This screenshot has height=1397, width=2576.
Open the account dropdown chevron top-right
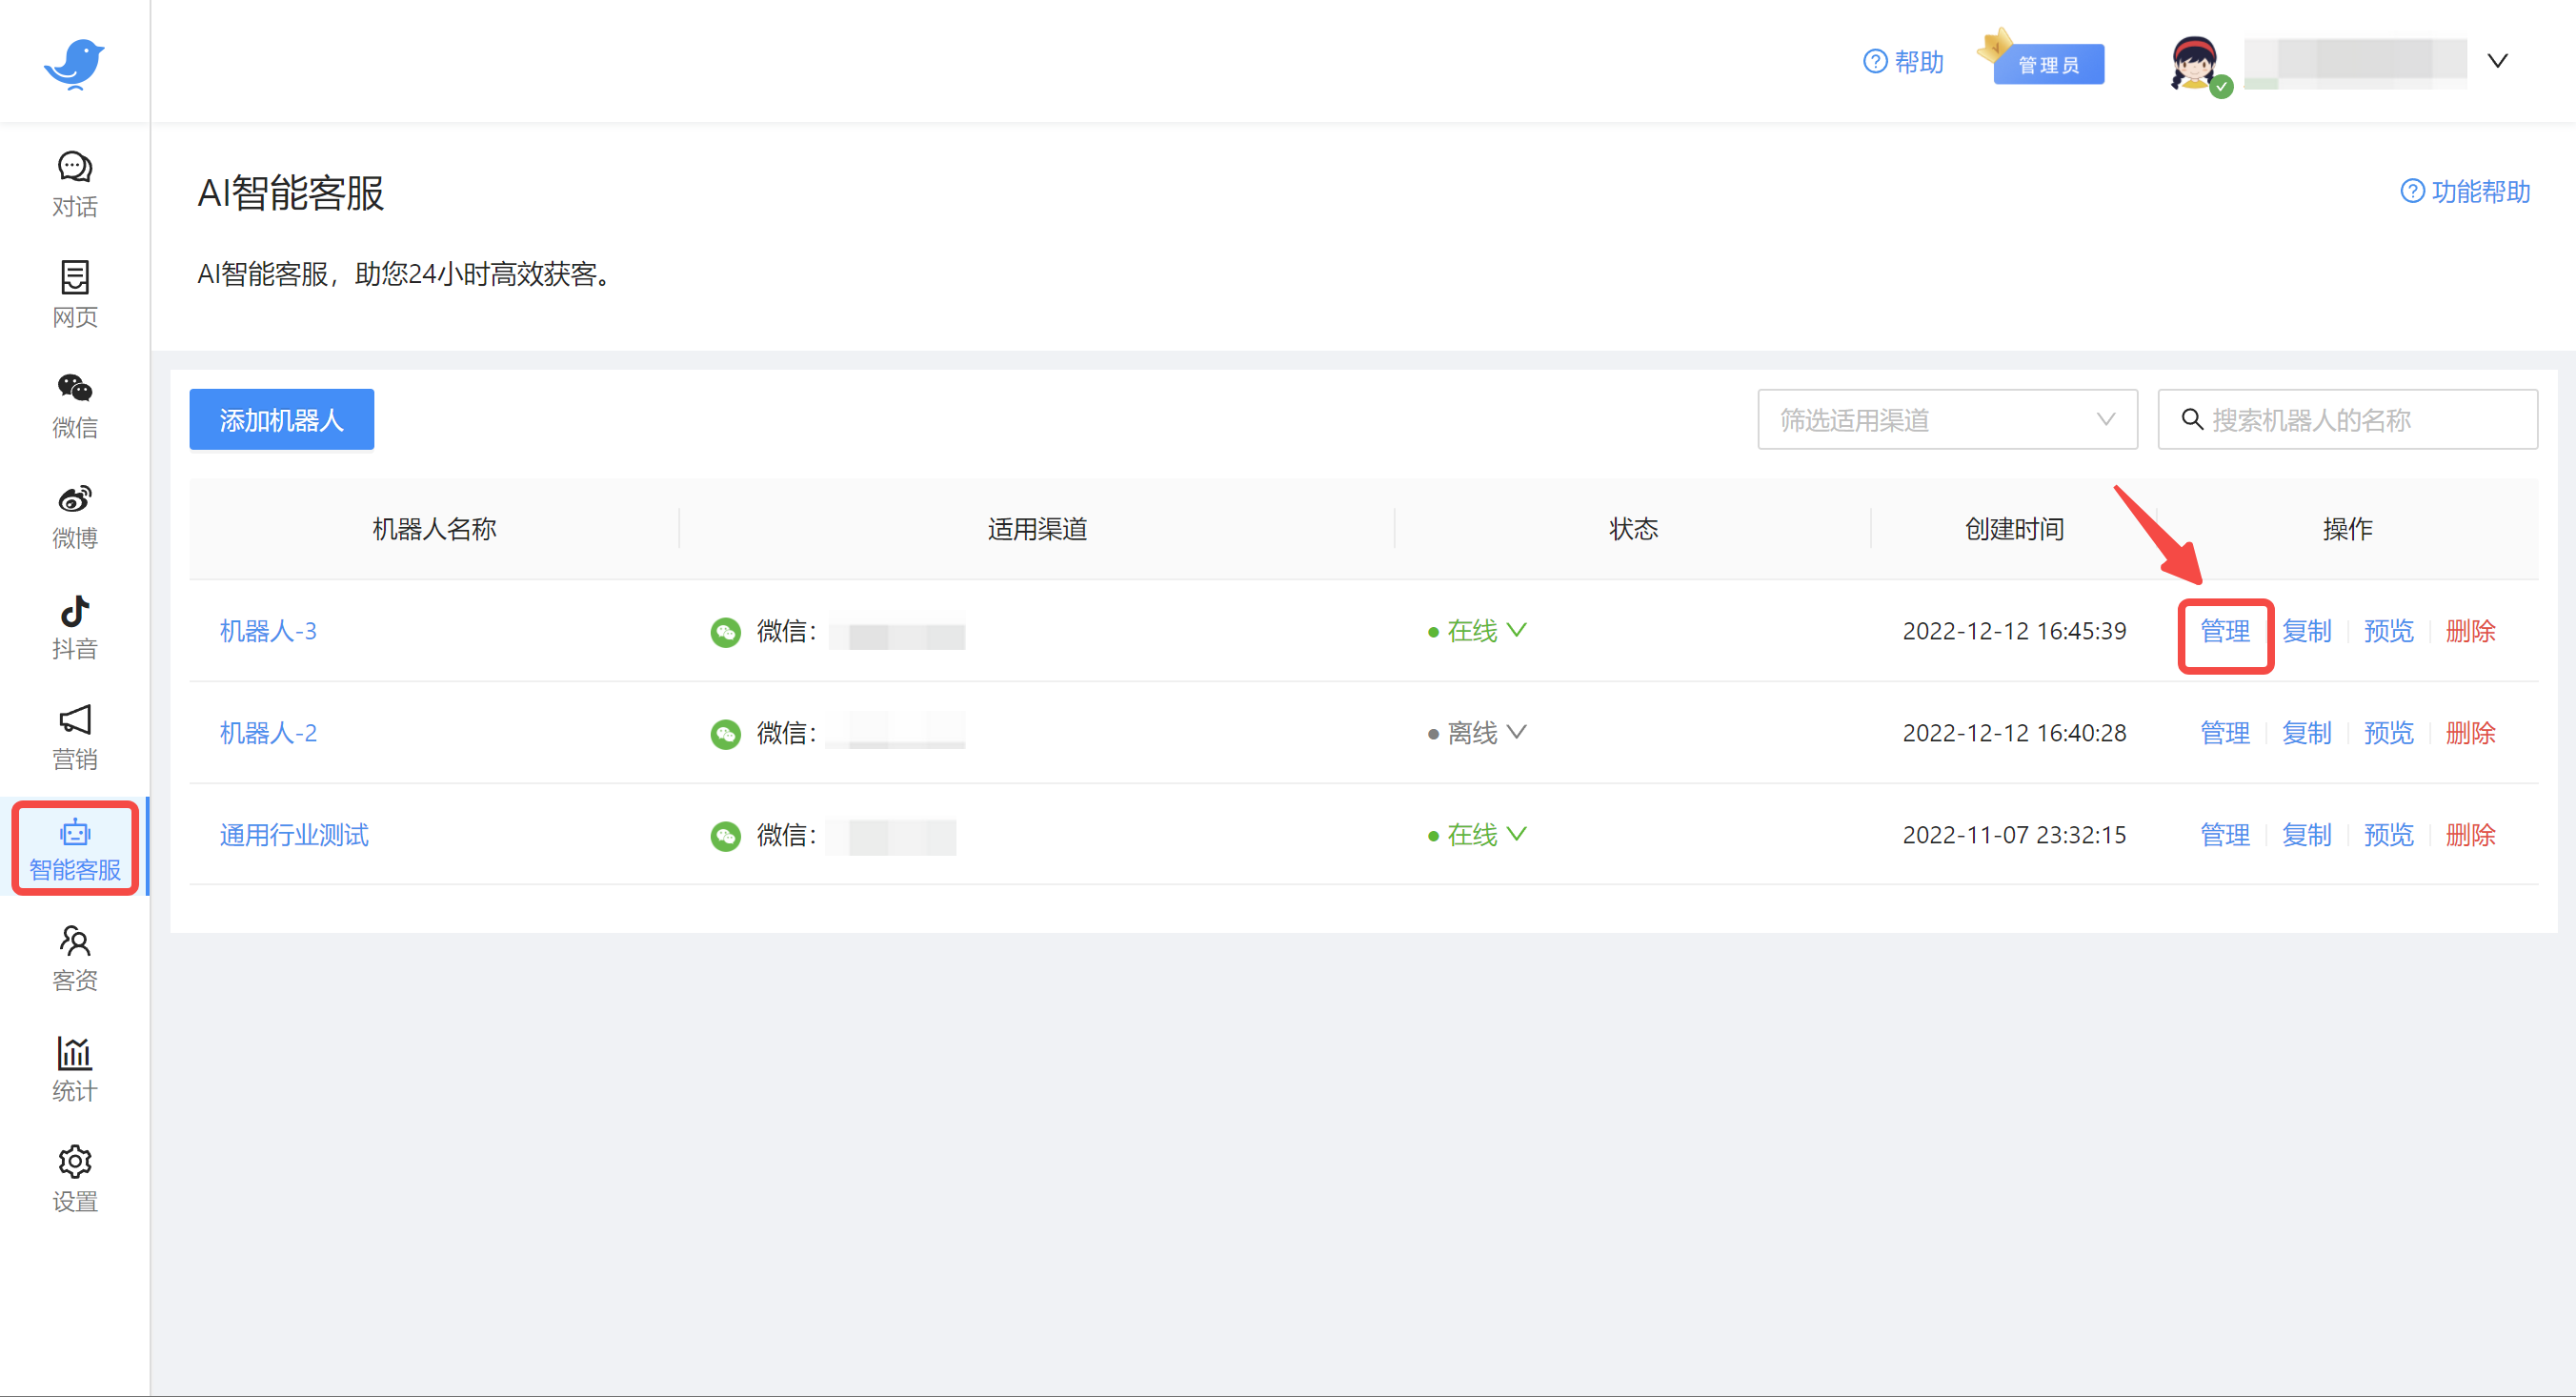[x=2497, y=60]
